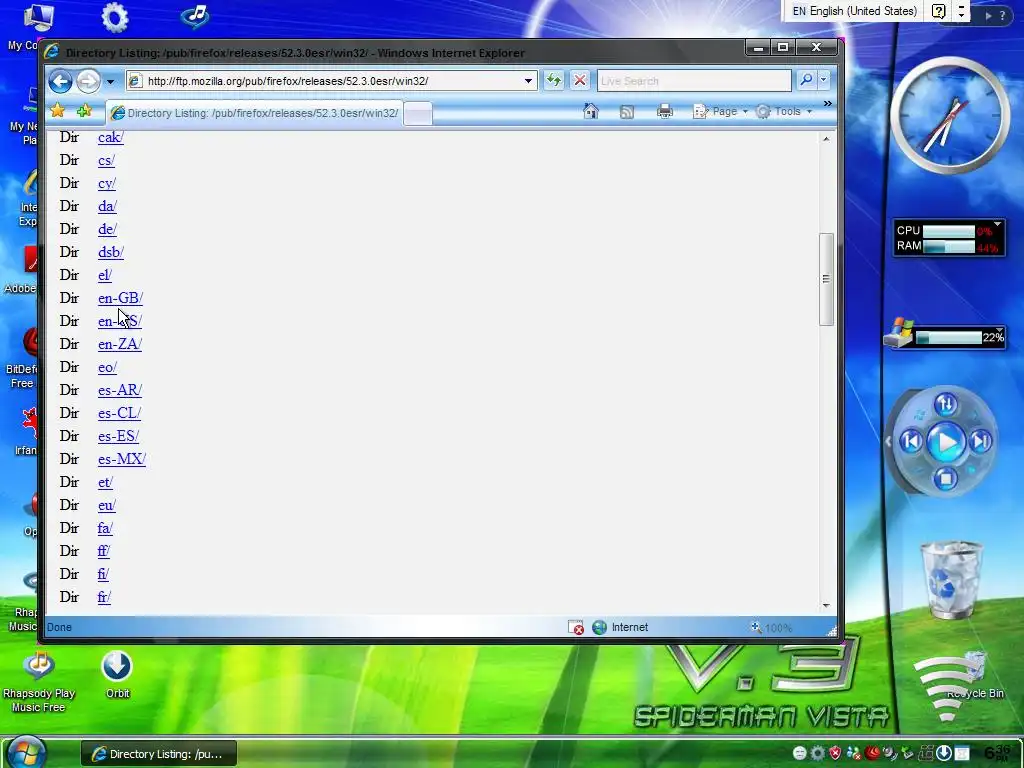Click the Add to Favorites icon
Screen dimensions: 1024x768
pyautogui.click(x=84, y=111)
